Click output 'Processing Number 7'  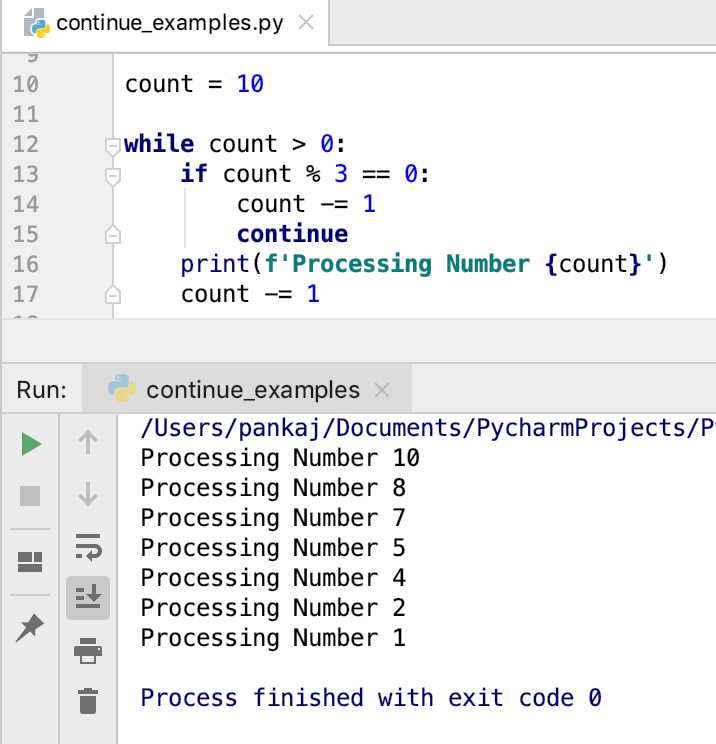[273, 518]
